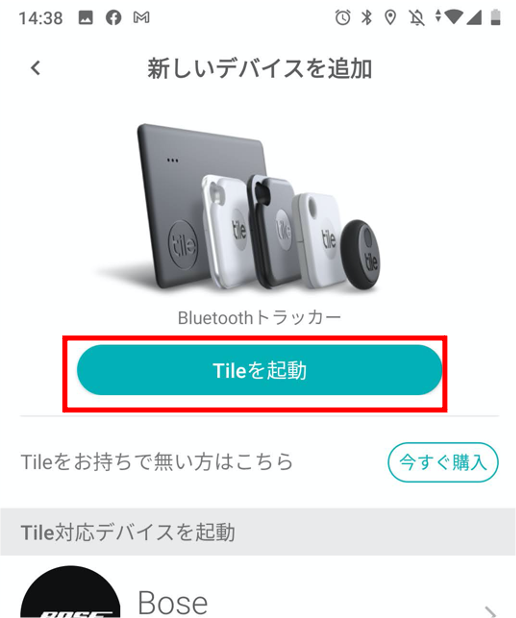This screenshot has height=618, width=516.
Task: Tap the battery status icon
Action: [496, 17]
